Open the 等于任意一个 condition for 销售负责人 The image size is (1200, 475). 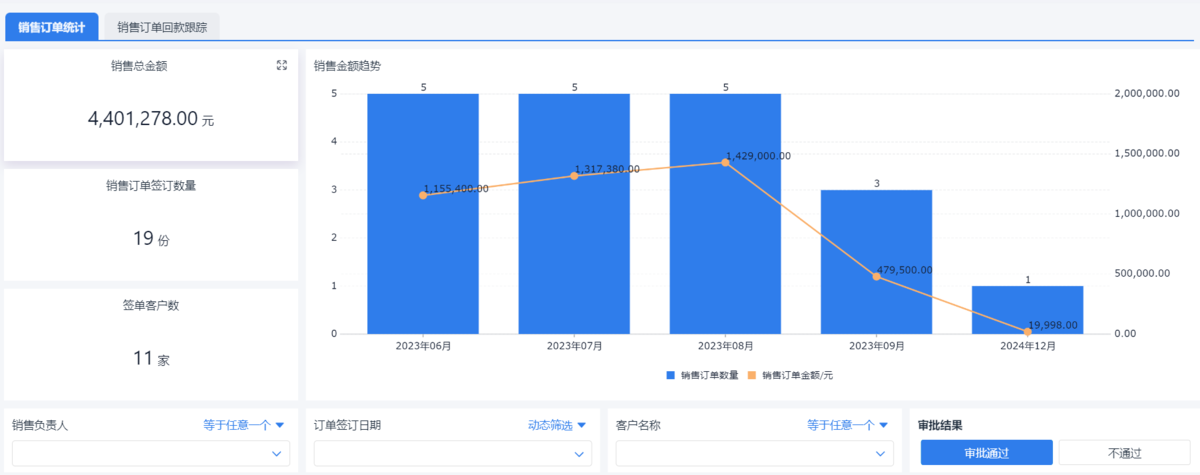coord(244,425)
